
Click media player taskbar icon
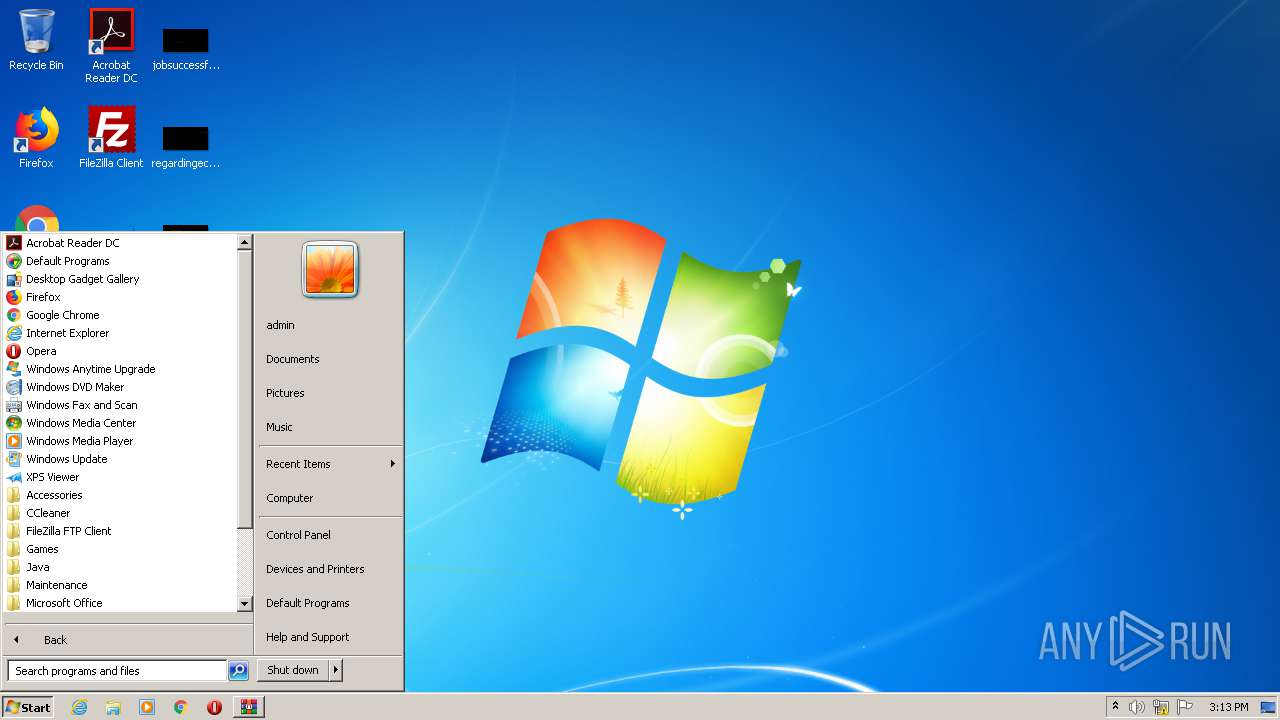[147, 707]
